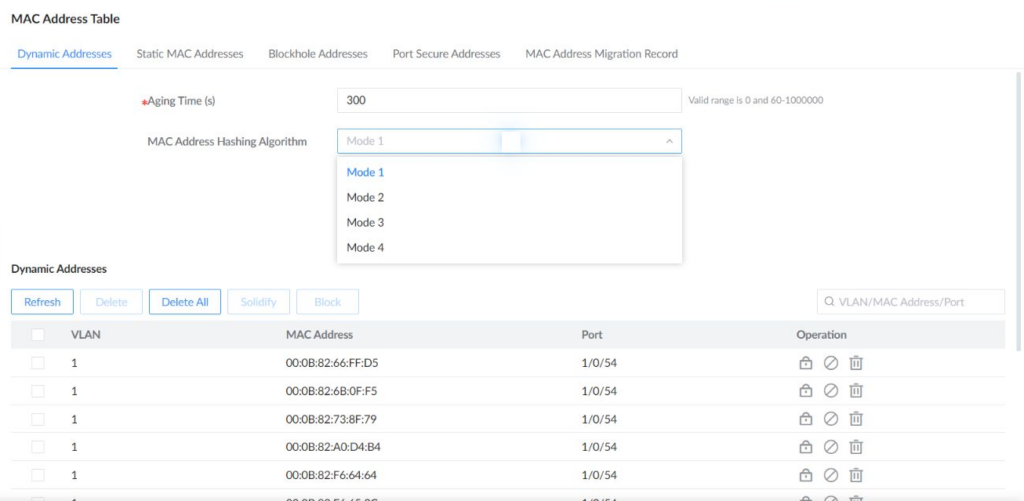Switch to the Dynamic Addresses tab
This screenshot has height=501, width=1024.
(65, 54)
